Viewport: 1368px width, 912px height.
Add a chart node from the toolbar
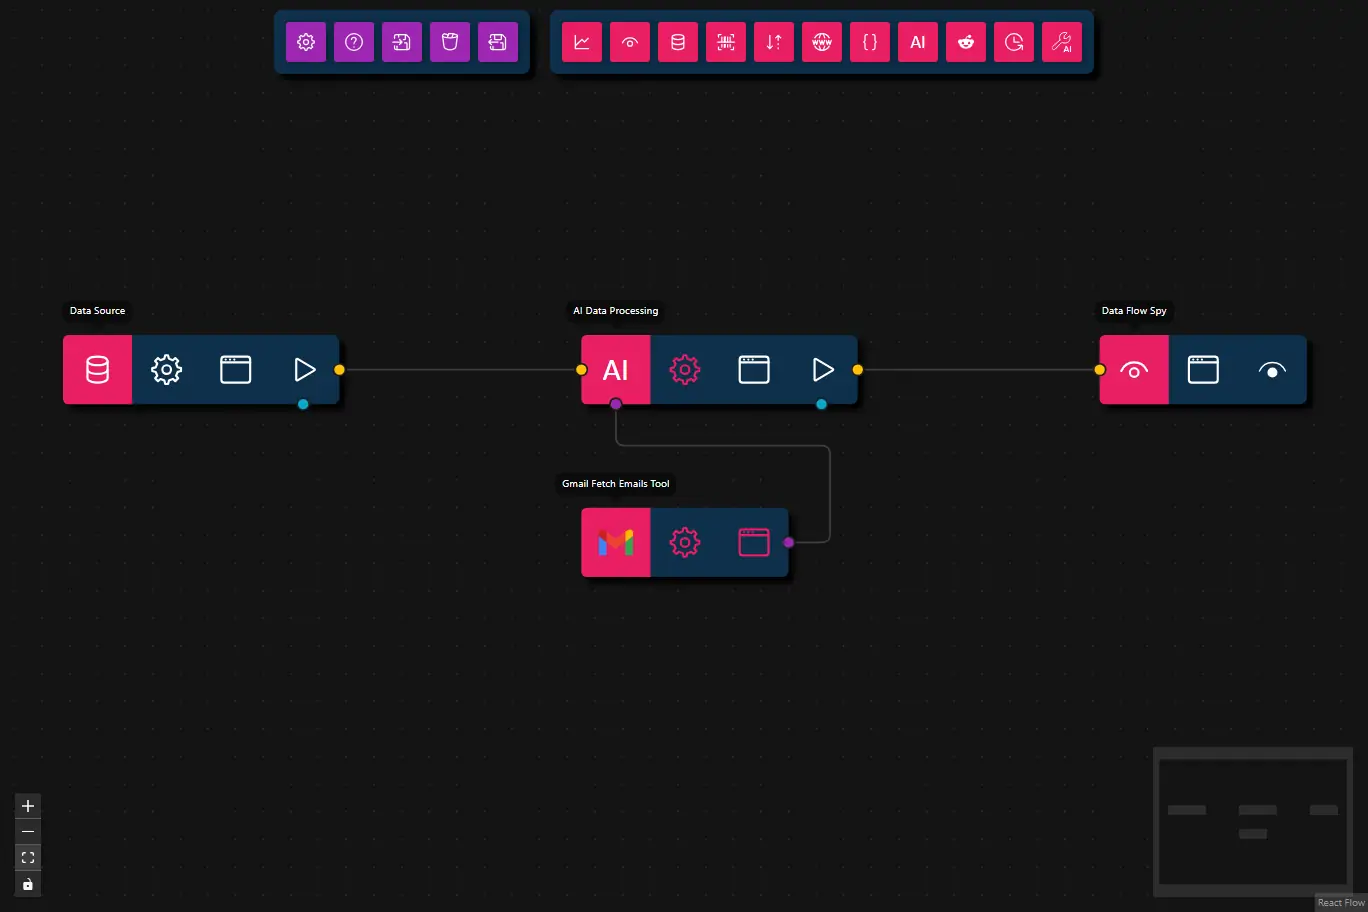coord(582,42)
